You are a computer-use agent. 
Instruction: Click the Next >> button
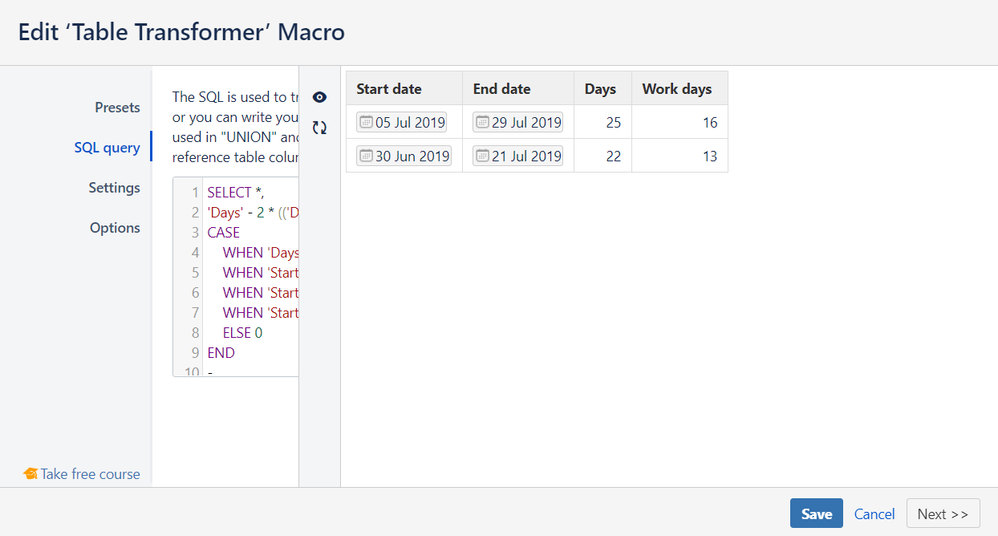pos(942,513)
